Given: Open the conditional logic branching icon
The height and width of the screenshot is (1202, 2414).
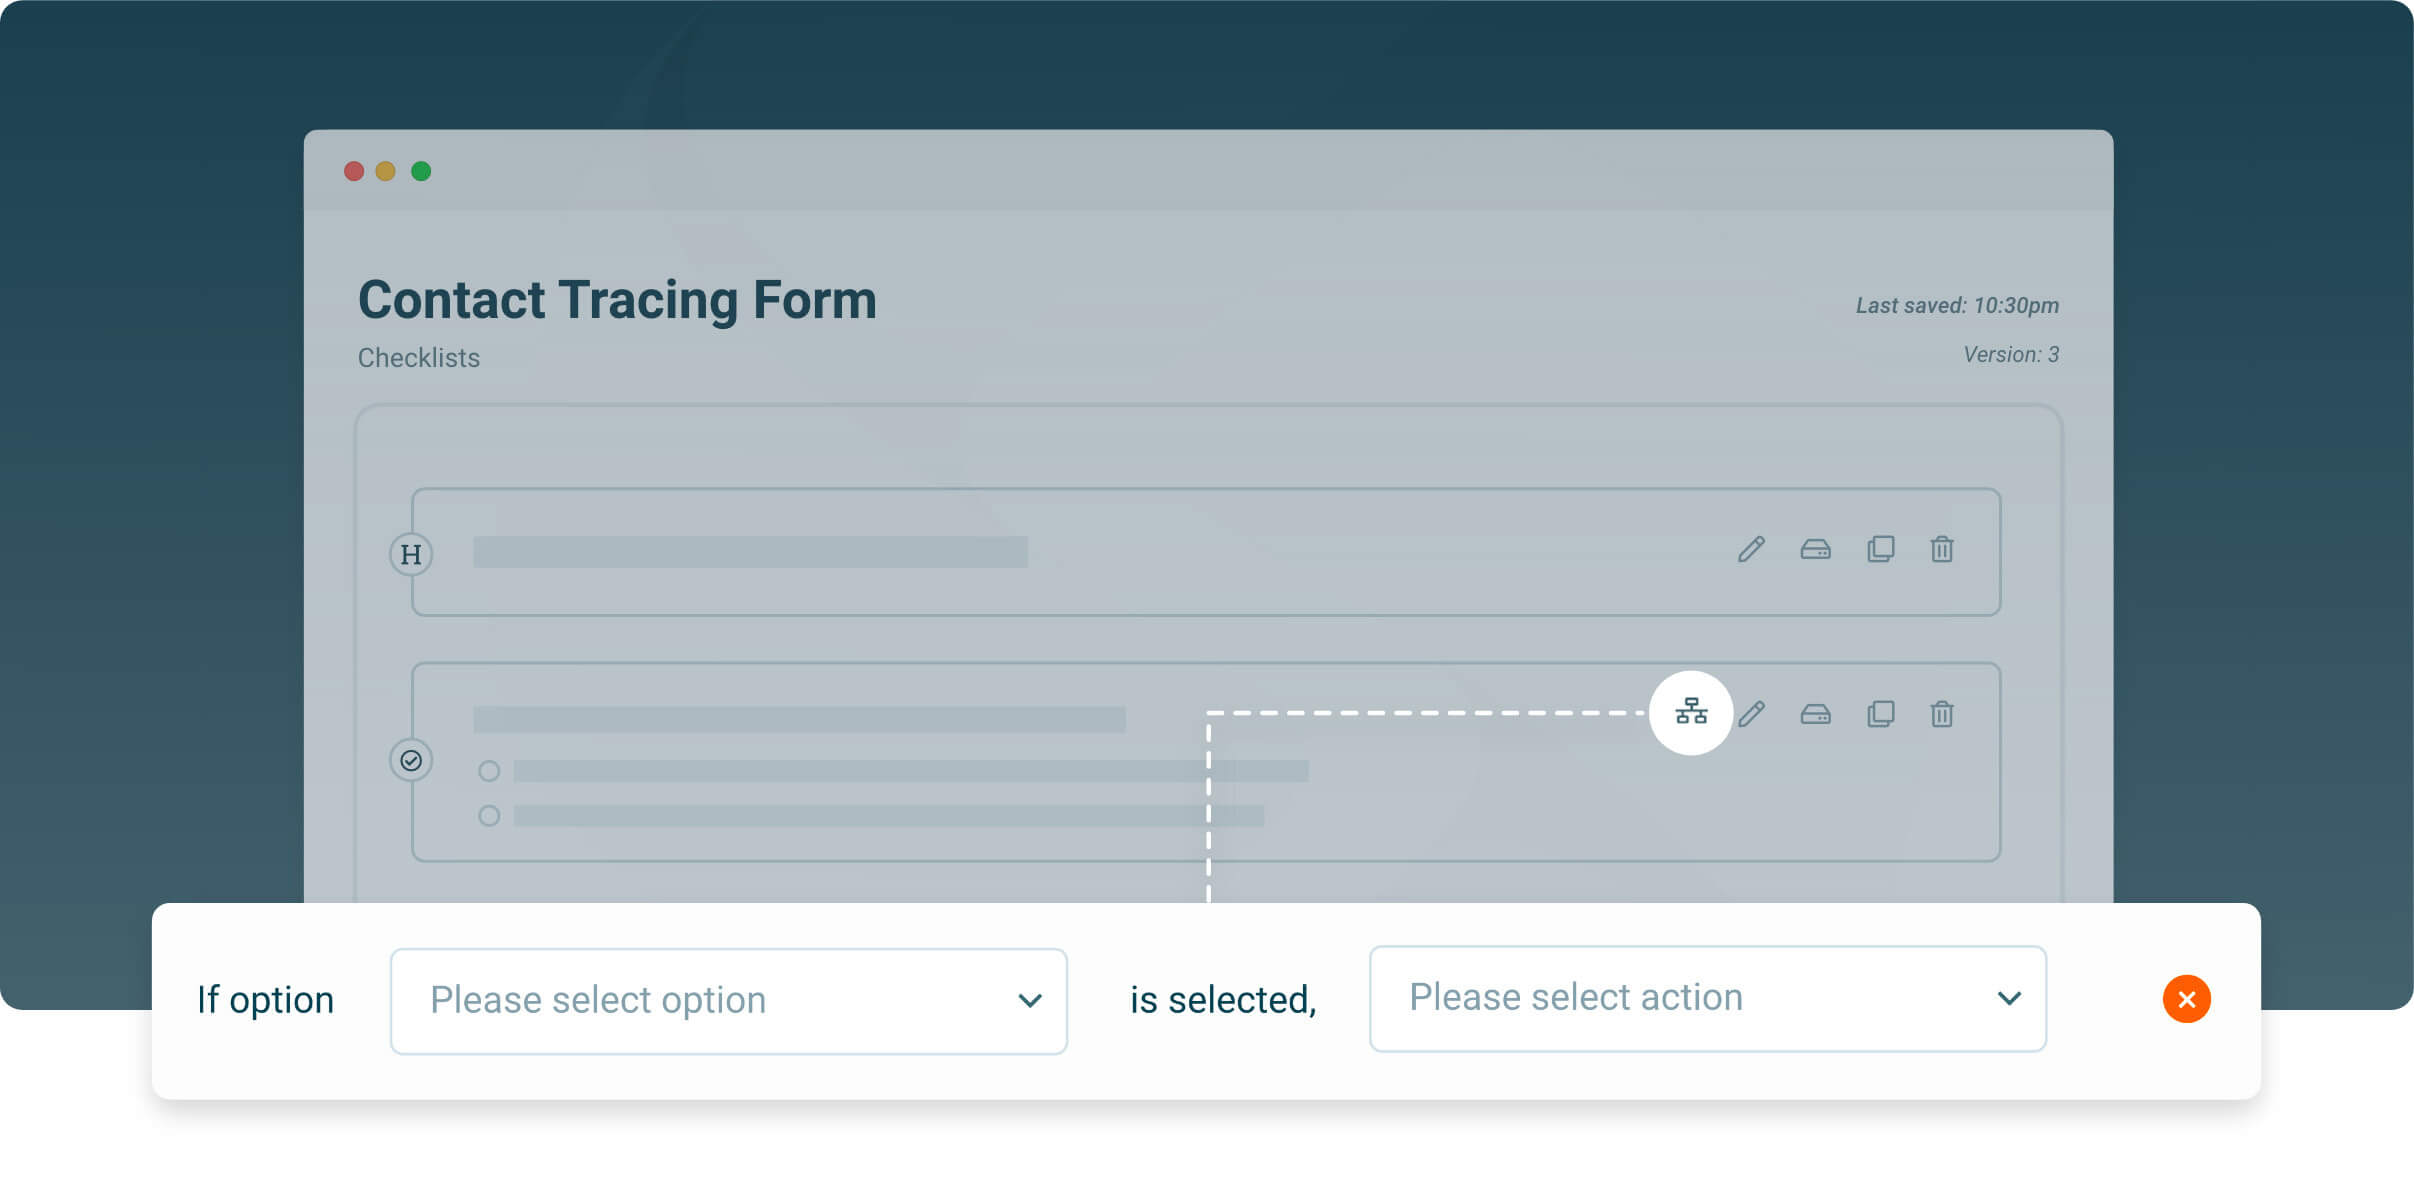Looking at the screenshot, I should [1691, 712].
